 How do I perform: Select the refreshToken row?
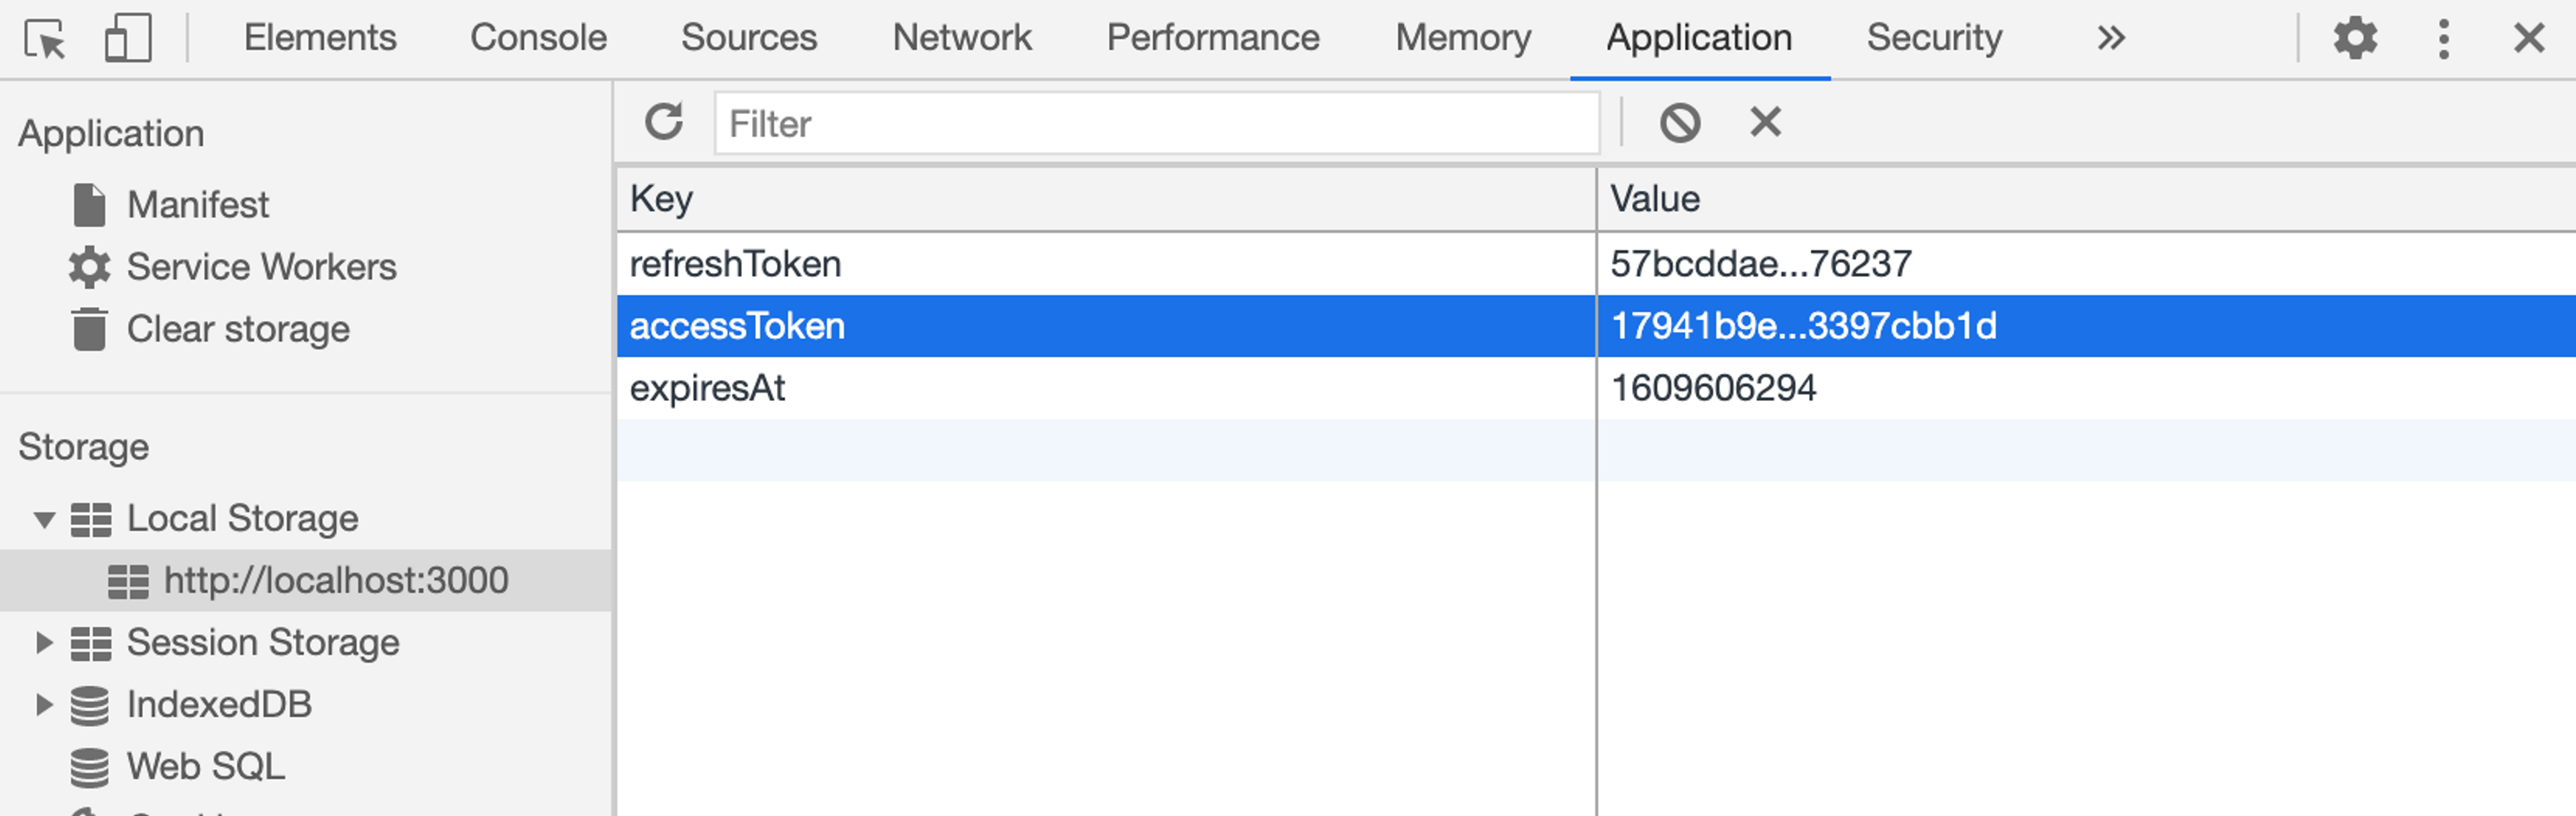[x=735, y=264]
